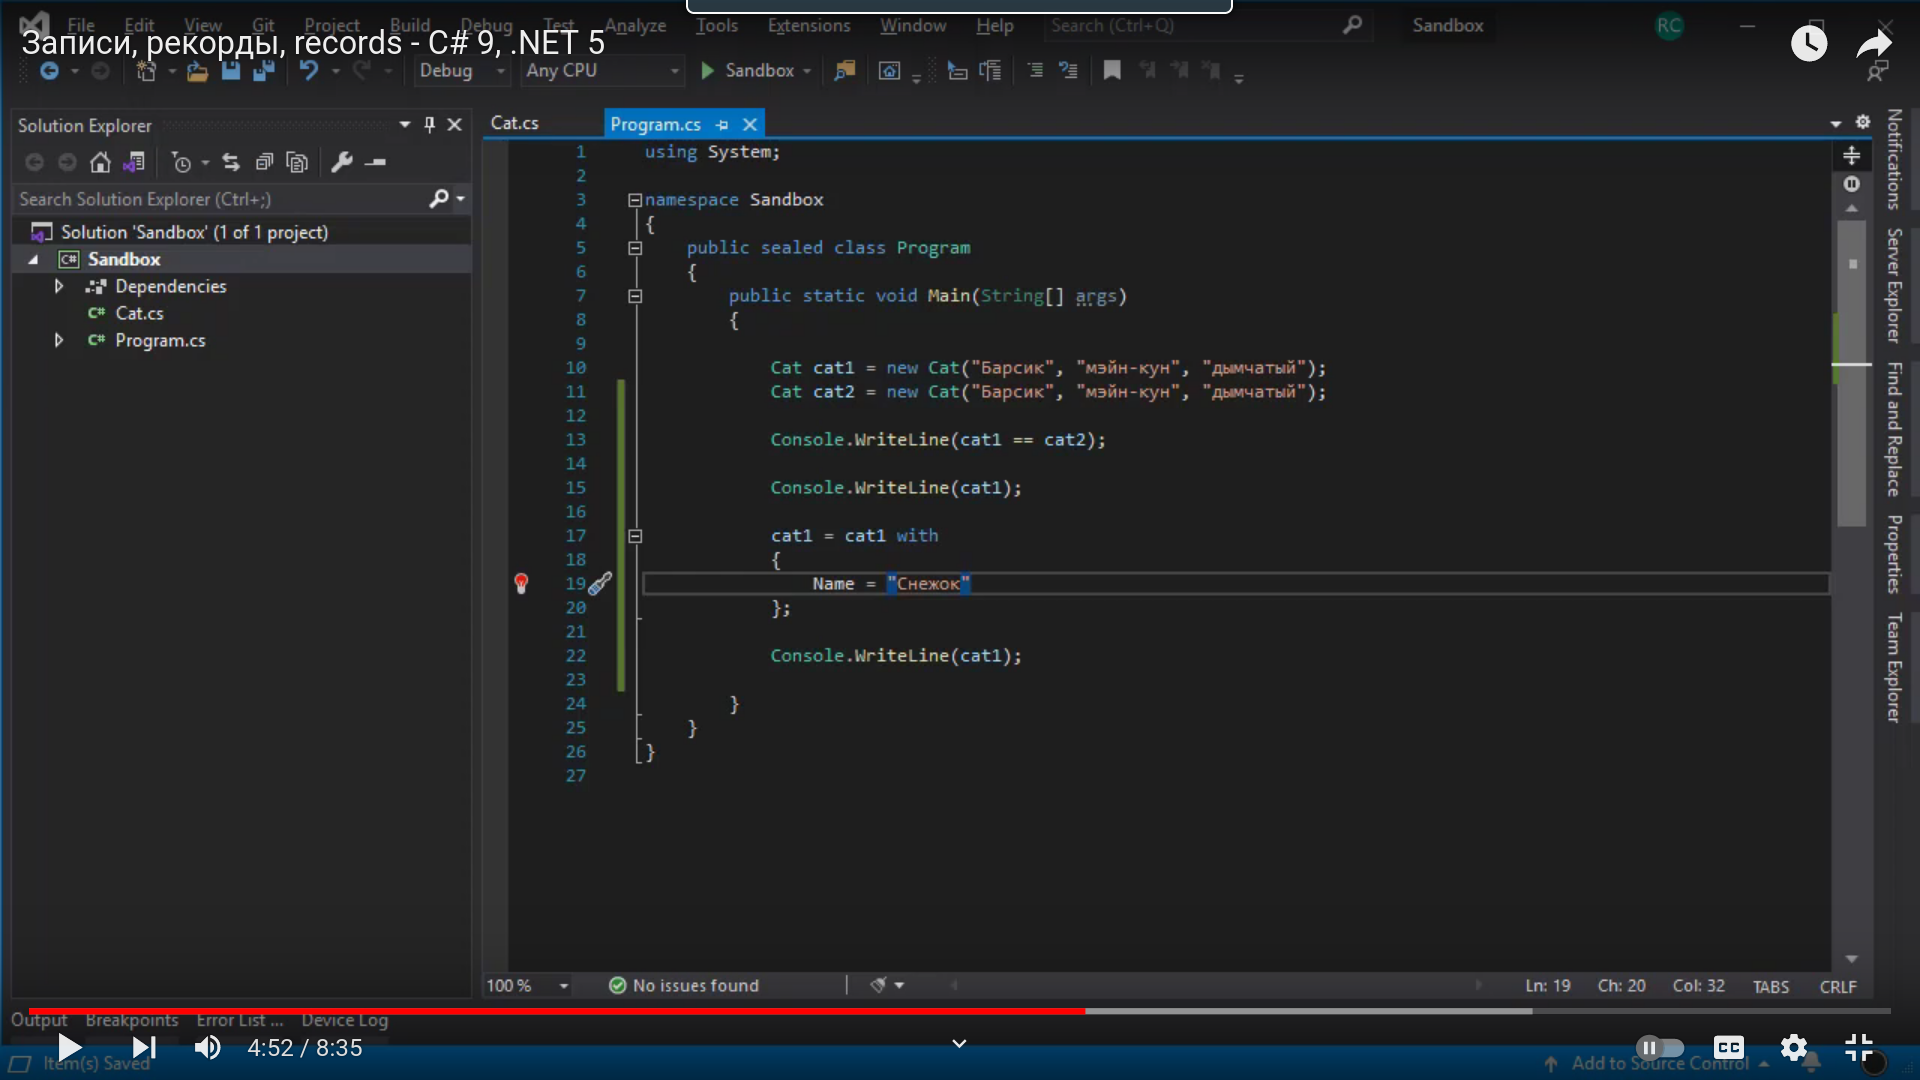The height and width of the screenshot is (1080, 1920).
Task: Expand the Dependencies tree node
Action: click(x=59, y=286)
